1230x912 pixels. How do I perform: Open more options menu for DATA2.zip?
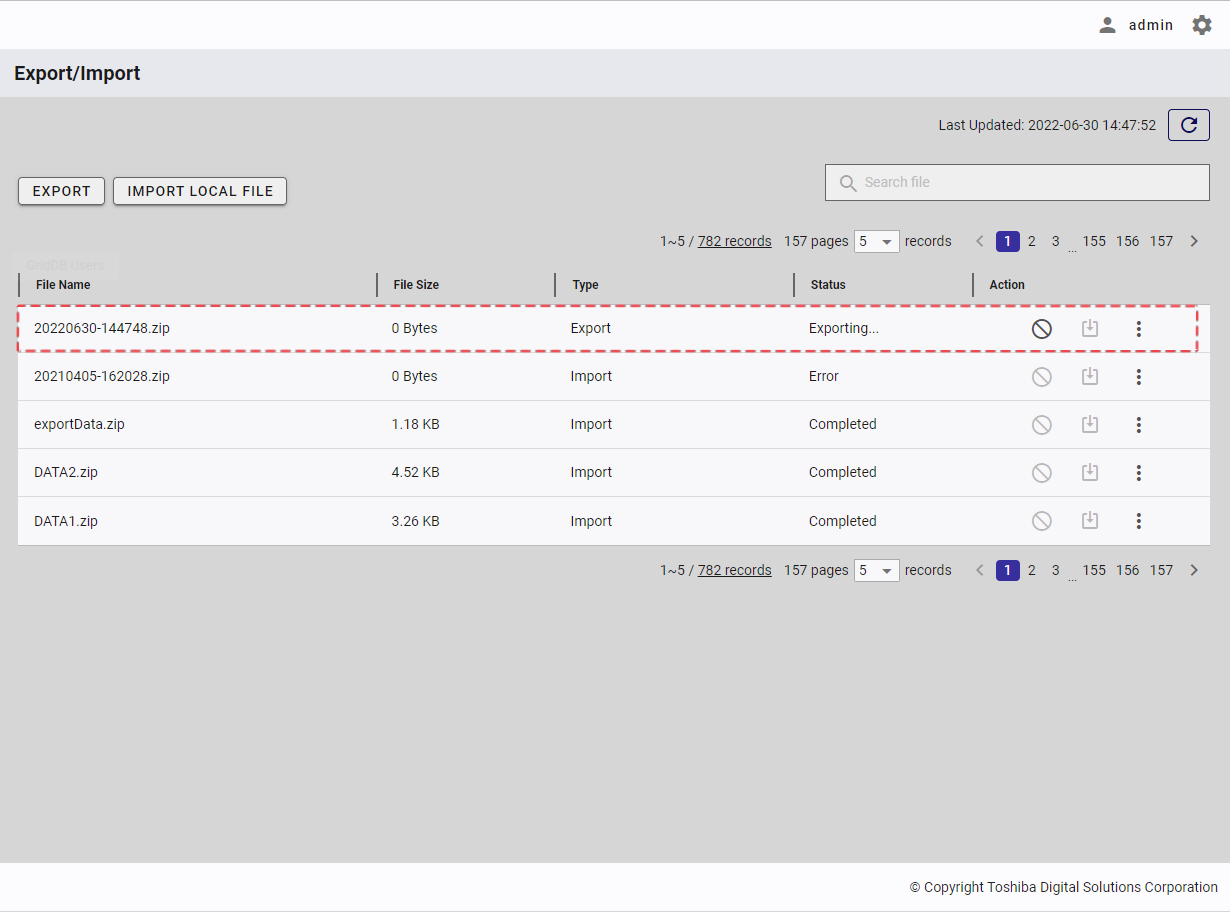pyautogui.click(x=1138, y=473)
